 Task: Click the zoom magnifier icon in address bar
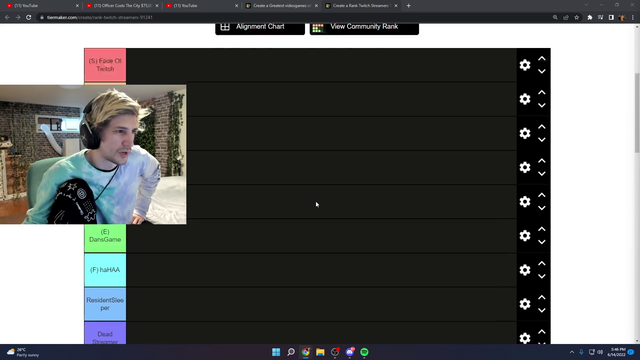point(555,18)
